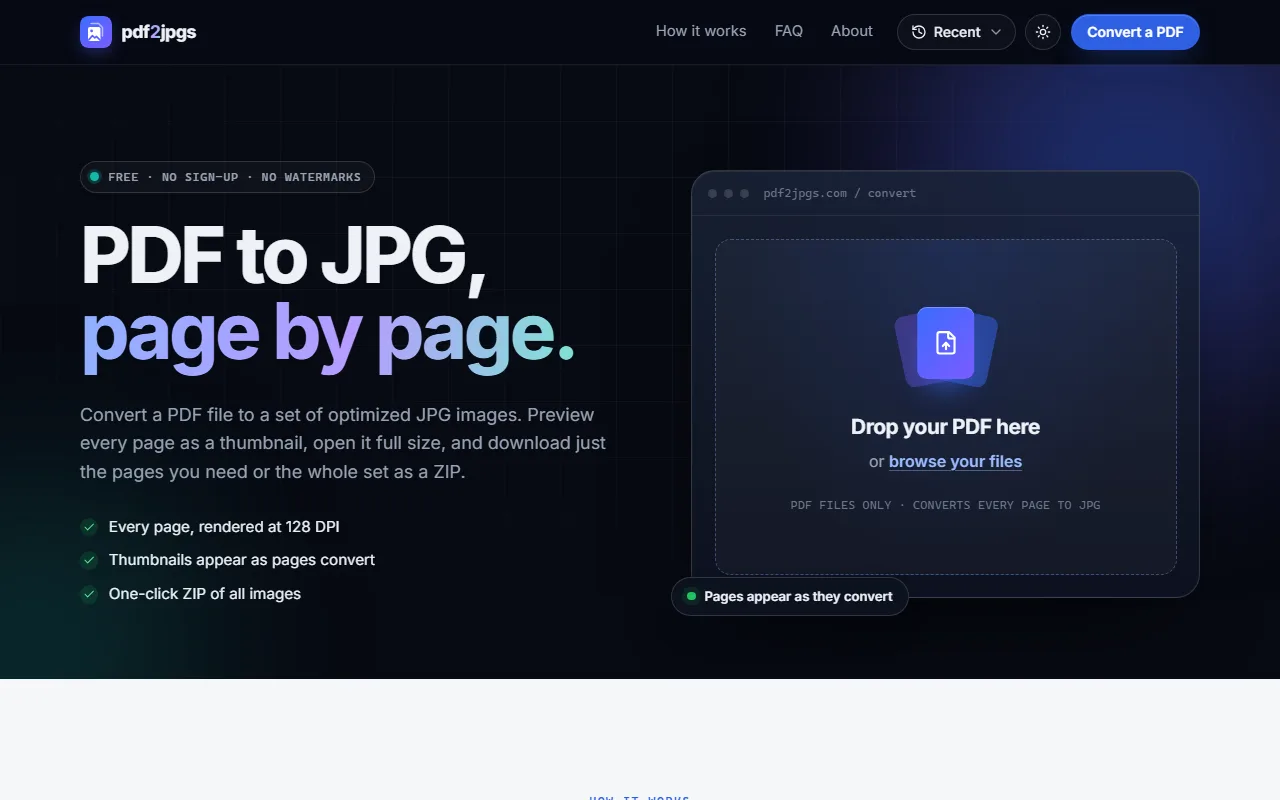Click the green check beside One-click ZIP of all images
1280x800 pixels.
pyautogui.click(x=89, y=594)
